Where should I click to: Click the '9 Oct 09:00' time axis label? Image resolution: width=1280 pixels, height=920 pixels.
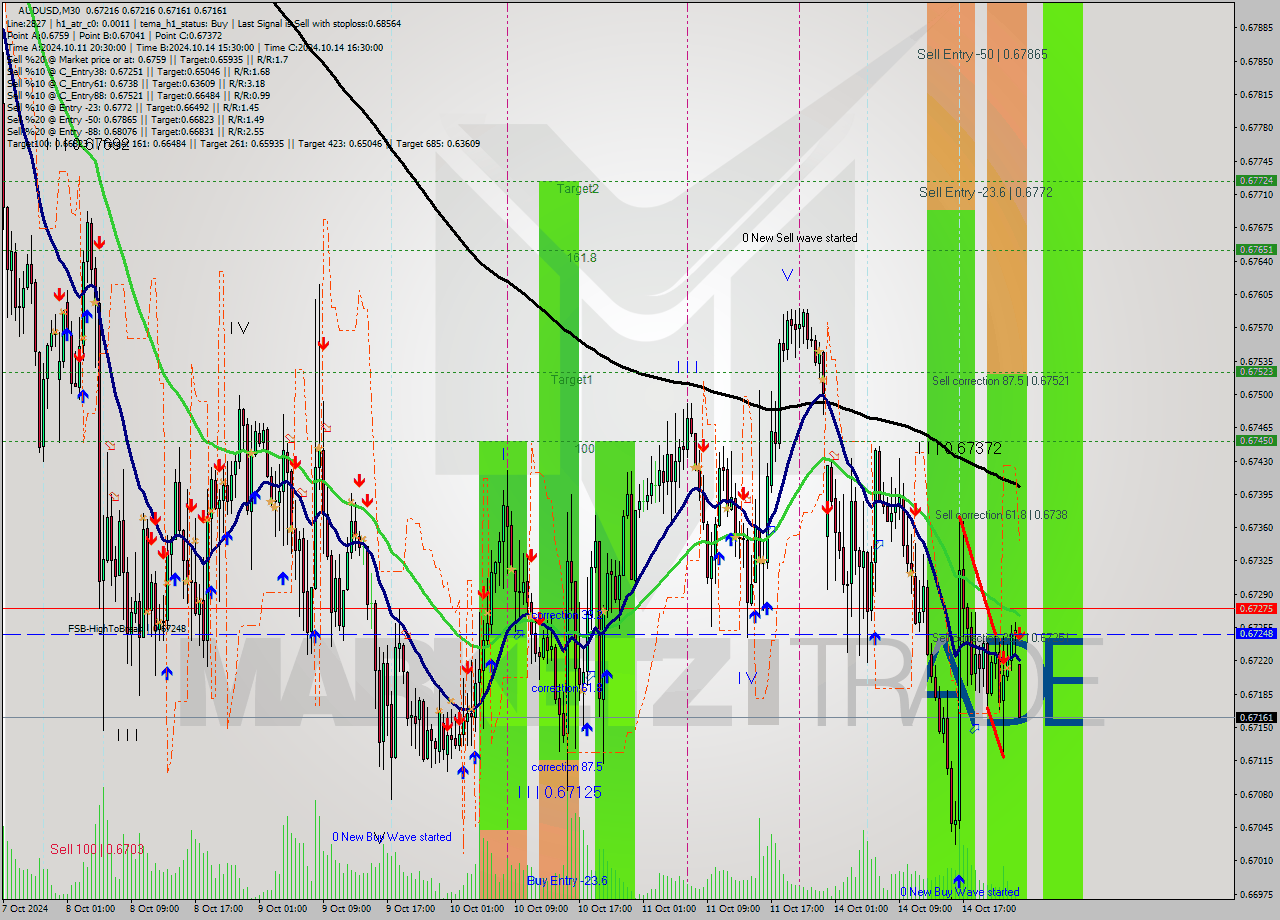pos(348,909)
